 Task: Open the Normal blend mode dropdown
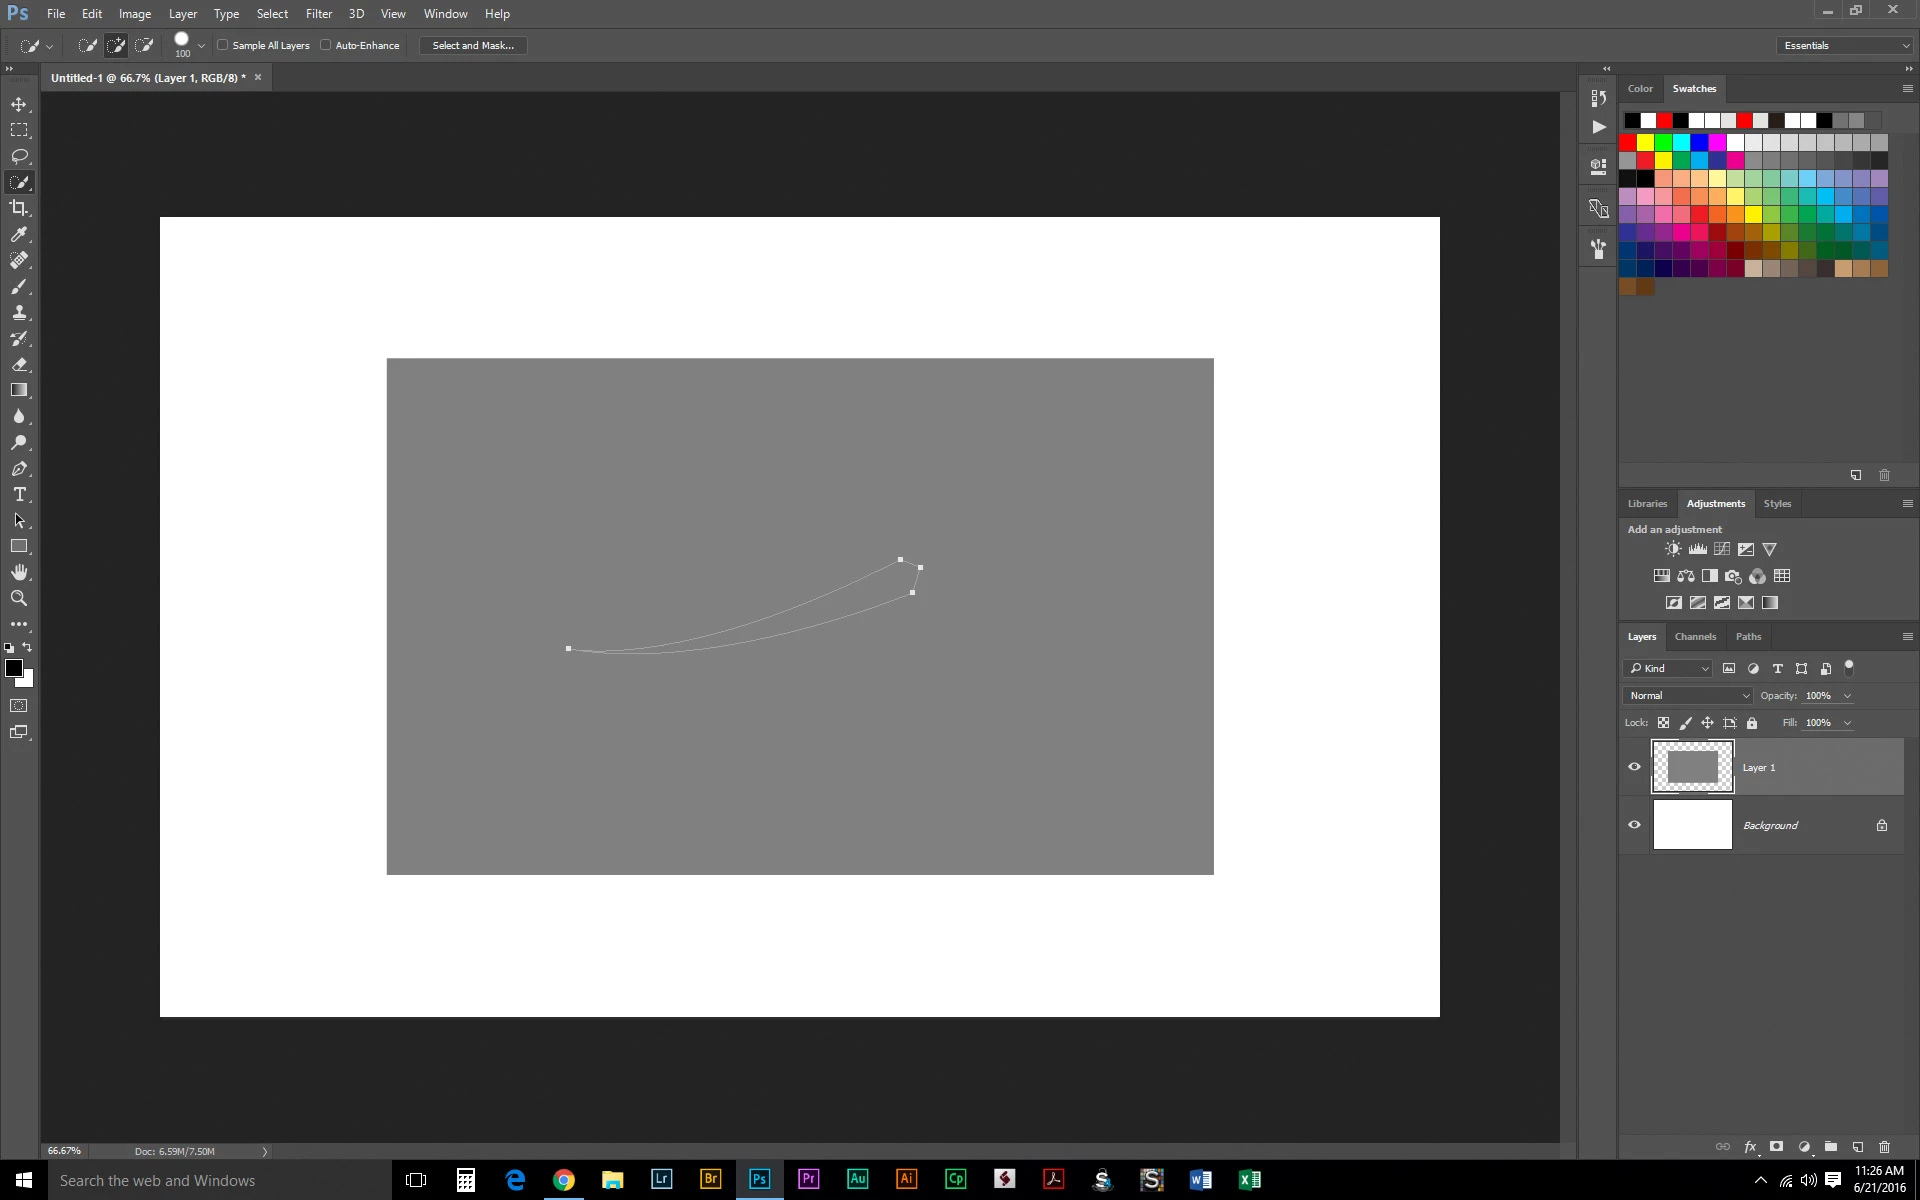pyautogui.click(x=1687, y=696)
